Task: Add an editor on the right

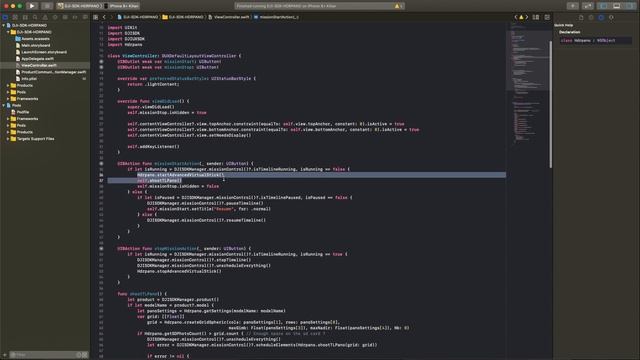Action: point(547,17)
